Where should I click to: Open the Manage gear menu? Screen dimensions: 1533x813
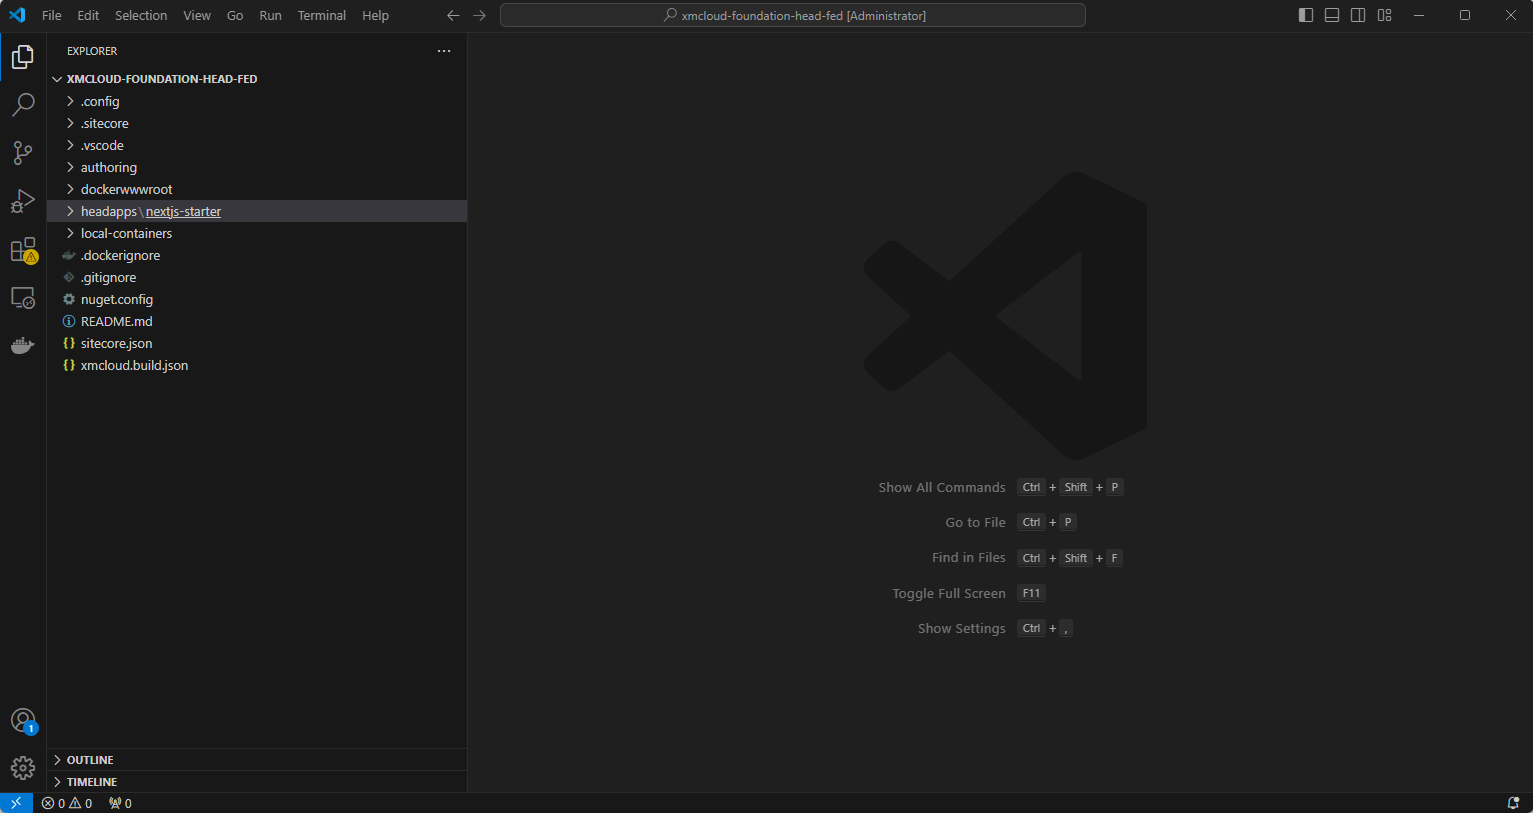click(x=23, y=768)
